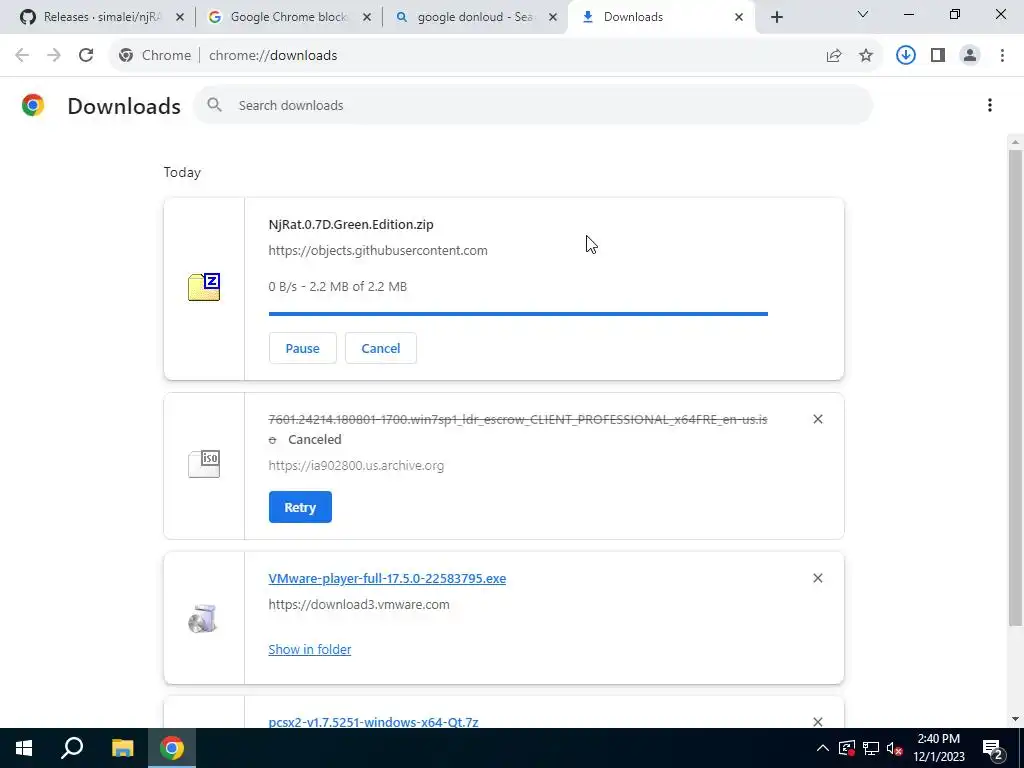Toggle the side panel icon
Viewport: 1024px width, 768px height.
click(938, 56)
